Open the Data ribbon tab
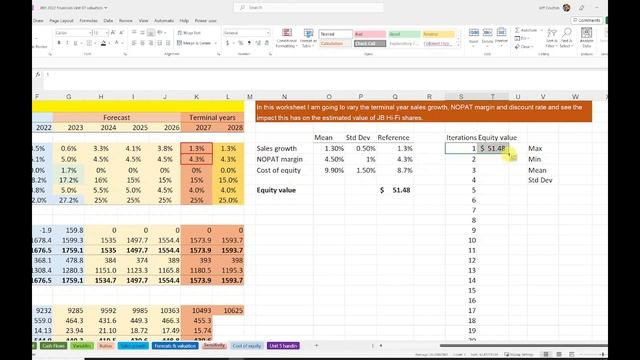 pos(108,20)
